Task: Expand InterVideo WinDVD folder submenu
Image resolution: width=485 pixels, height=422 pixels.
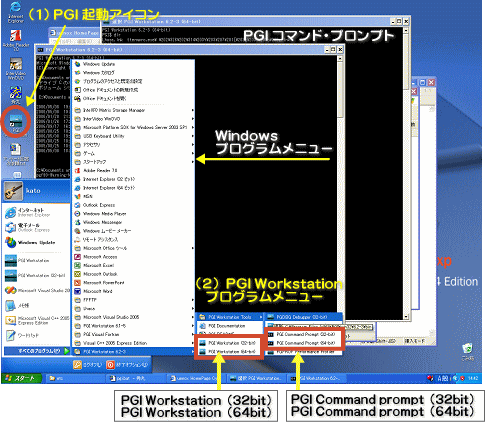Action: point(133,119)
